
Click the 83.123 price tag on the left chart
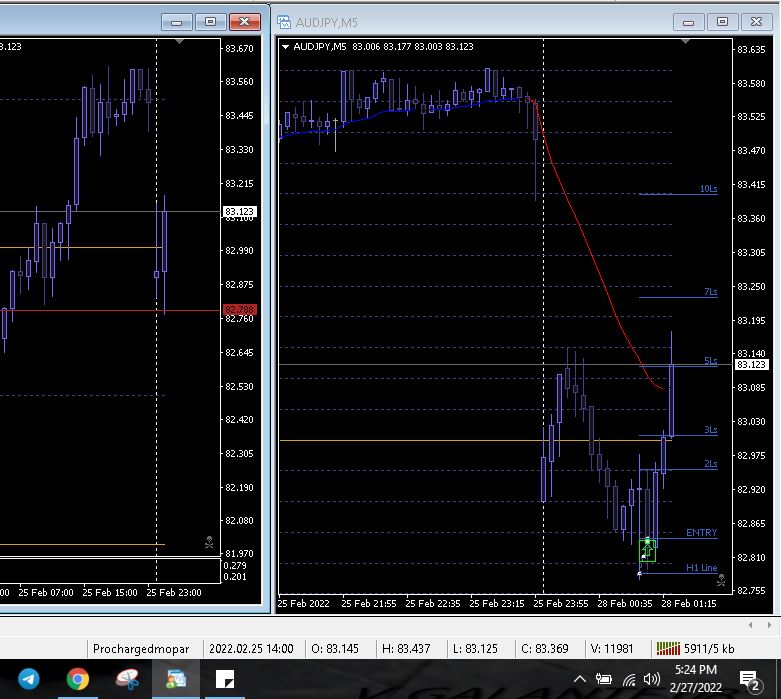point(240,211)
